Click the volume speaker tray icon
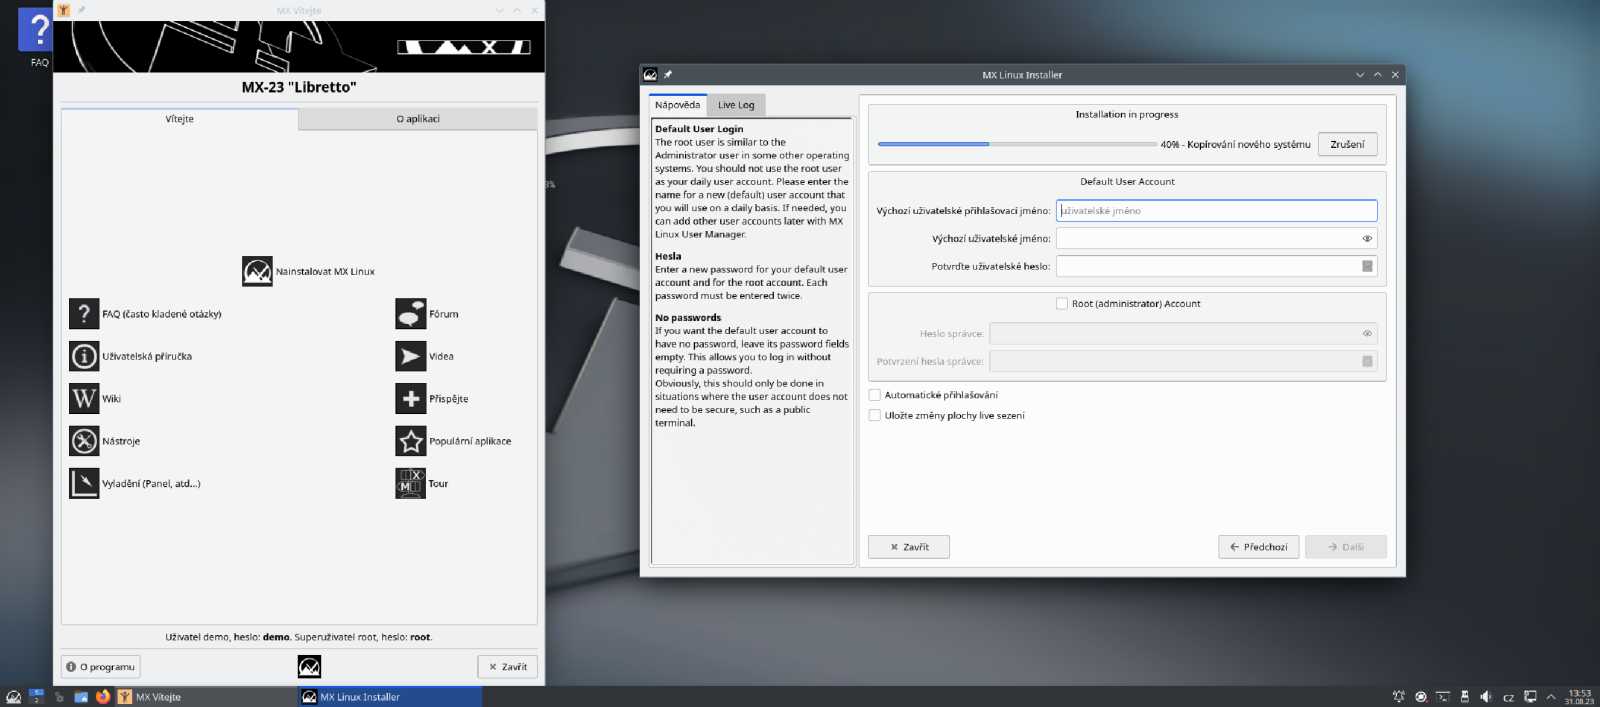The height and width of the screenshot is (707, 1600). 1485,696
